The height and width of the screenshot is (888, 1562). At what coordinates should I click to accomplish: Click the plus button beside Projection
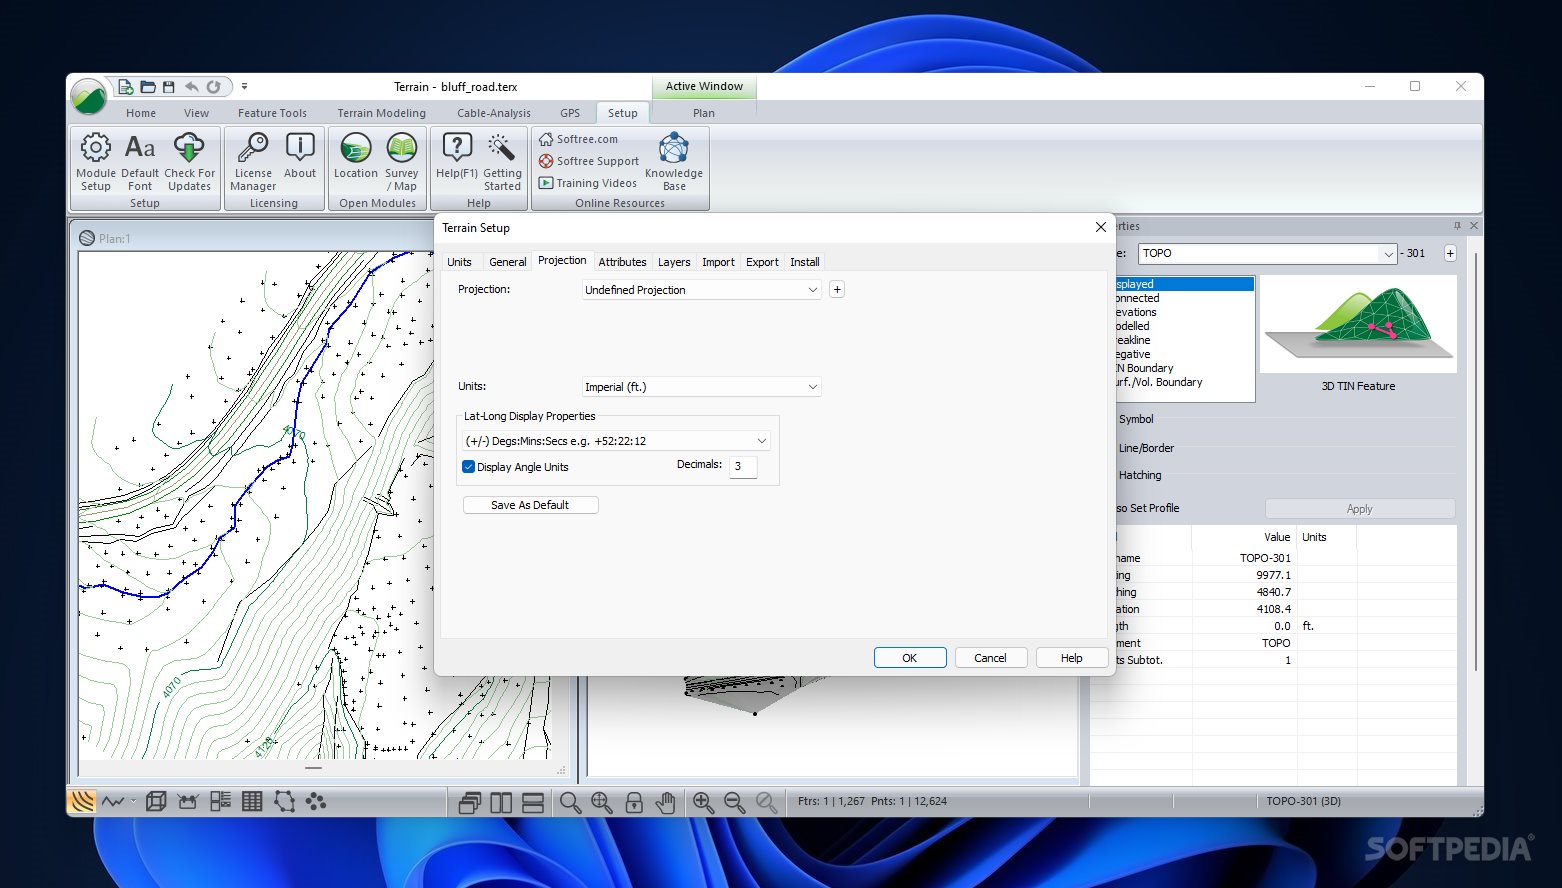[837, 289]
